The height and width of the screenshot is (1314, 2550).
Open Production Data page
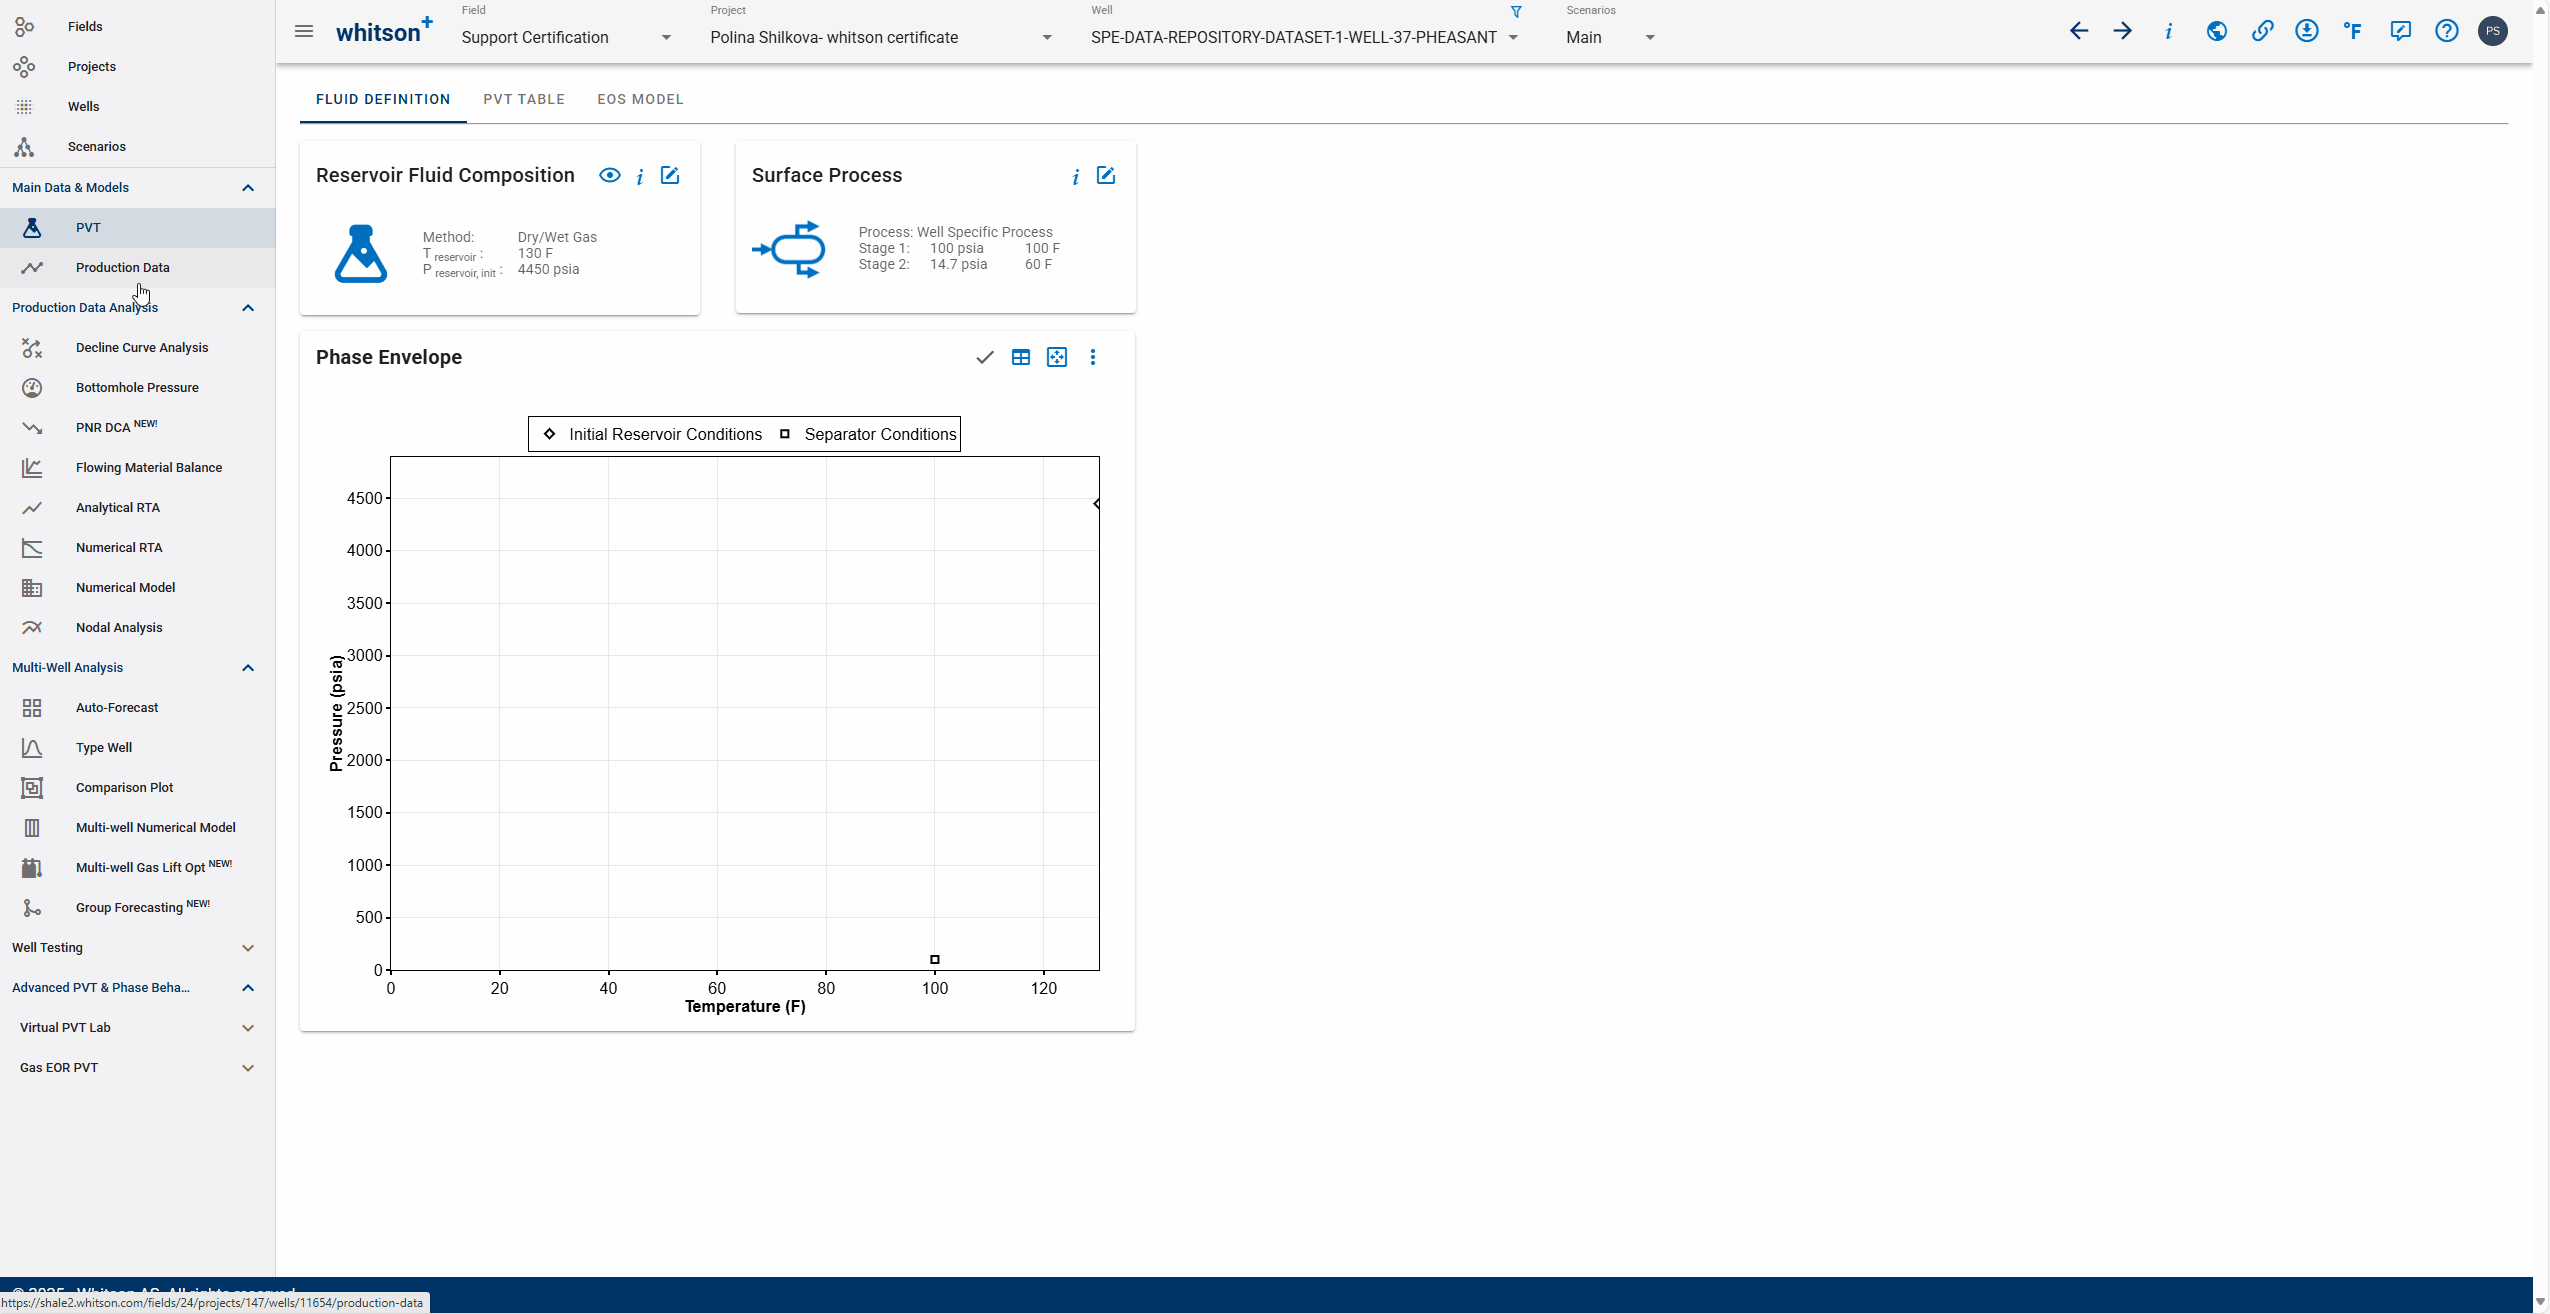(137, 267)
